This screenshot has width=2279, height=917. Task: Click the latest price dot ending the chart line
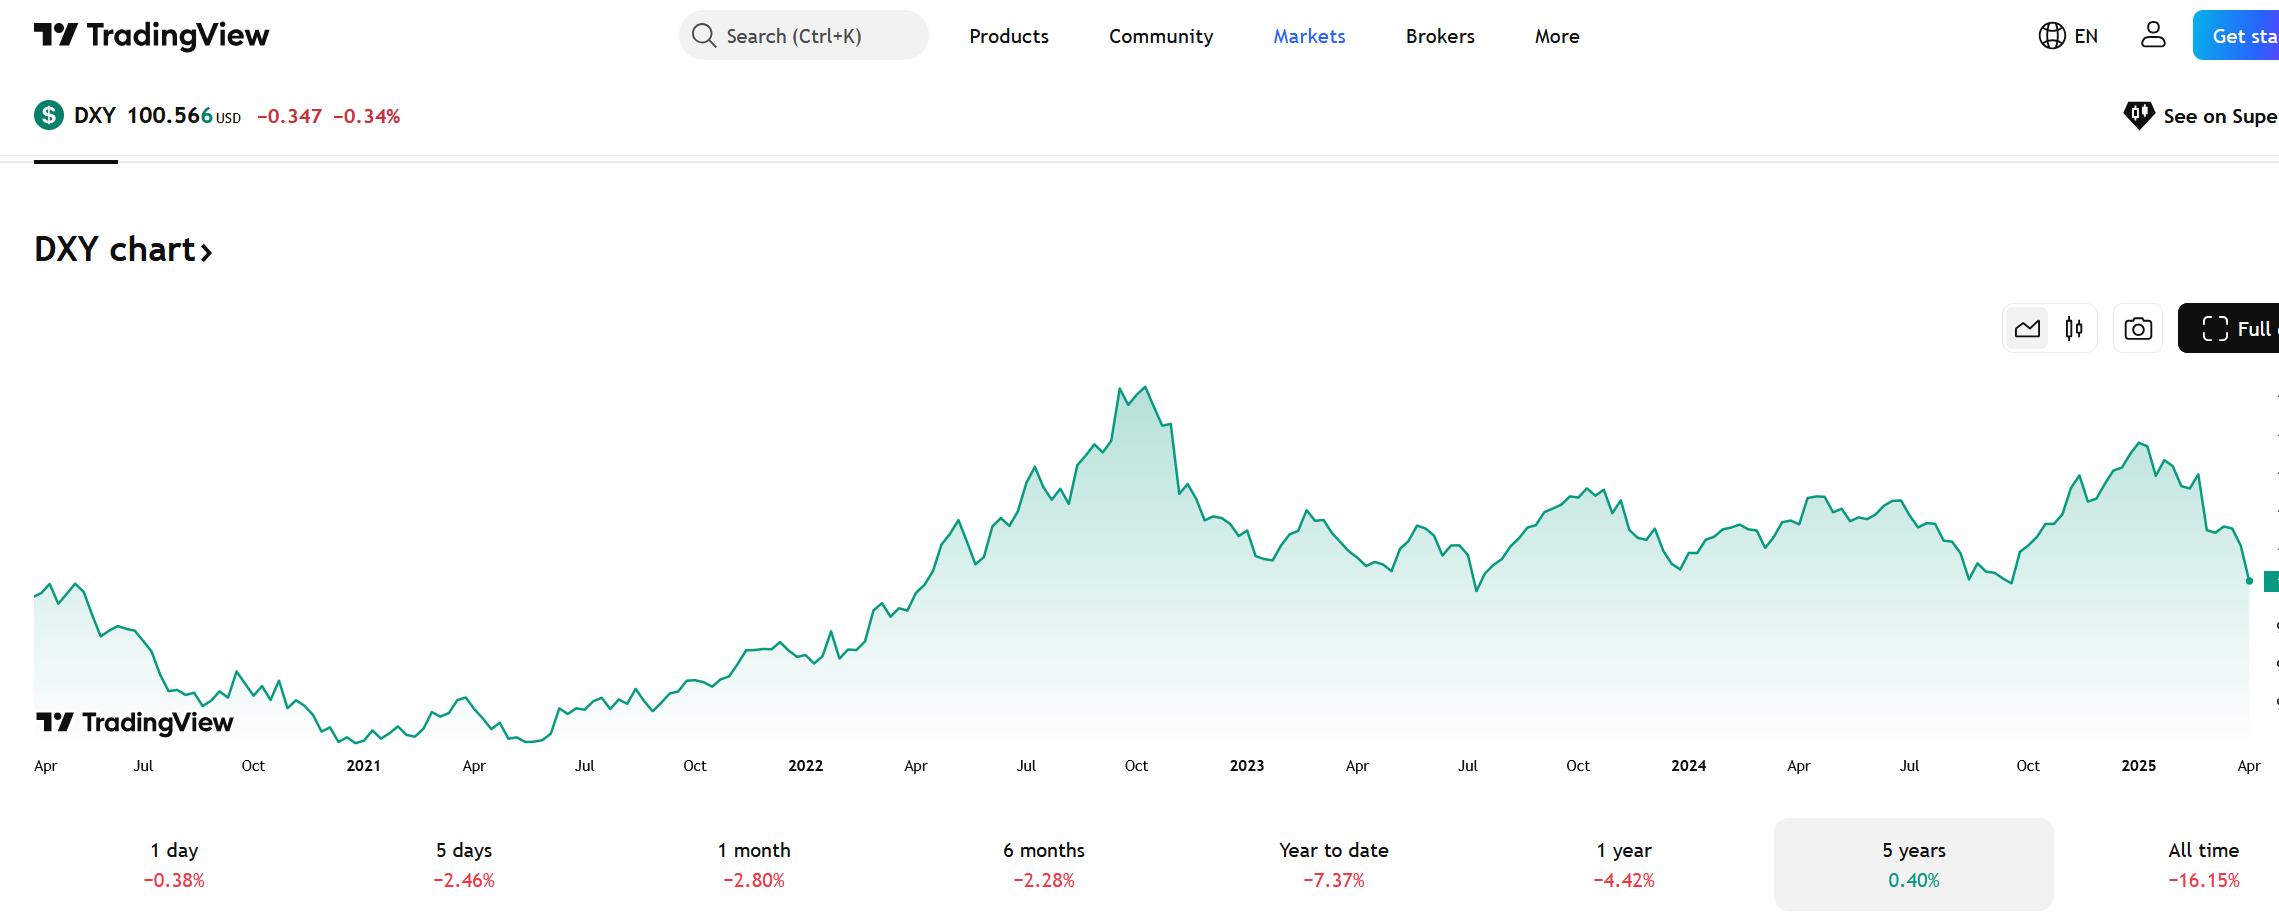point(2249,581)
